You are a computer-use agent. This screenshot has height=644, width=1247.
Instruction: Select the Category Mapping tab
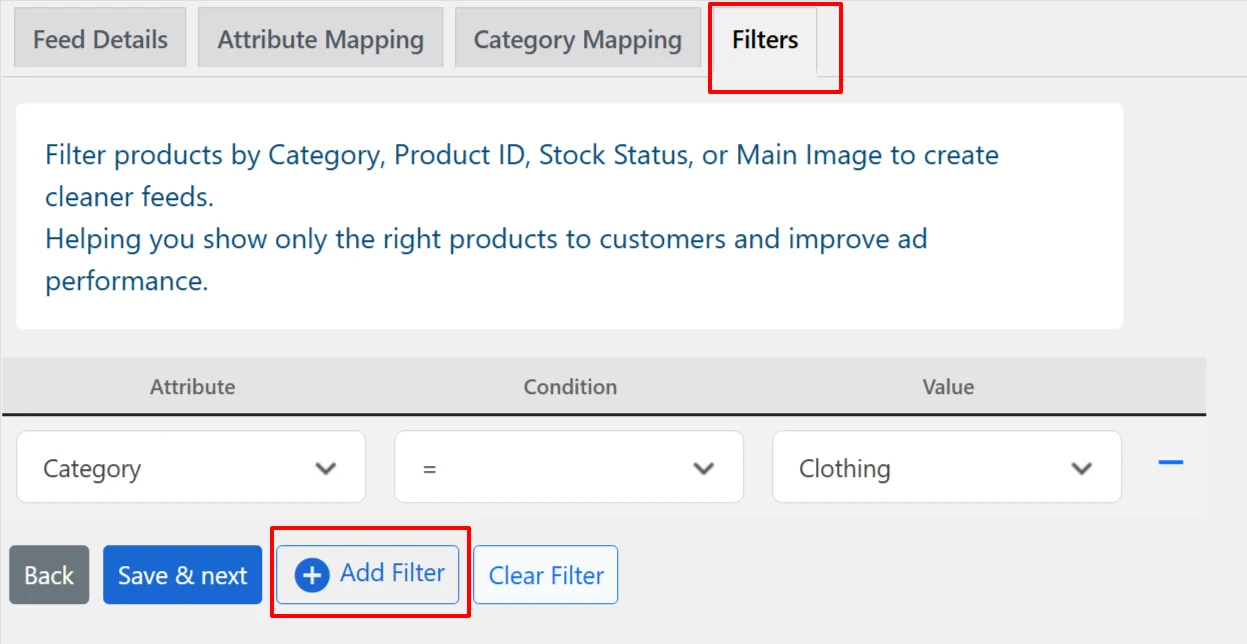coord(577,38)
